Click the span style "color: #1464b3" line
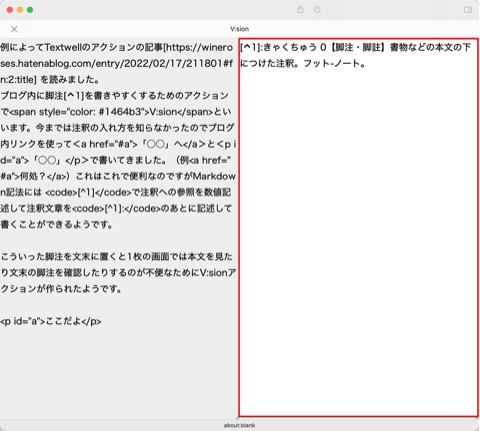This screenshot has height=431, width=480. coord(116,112)
